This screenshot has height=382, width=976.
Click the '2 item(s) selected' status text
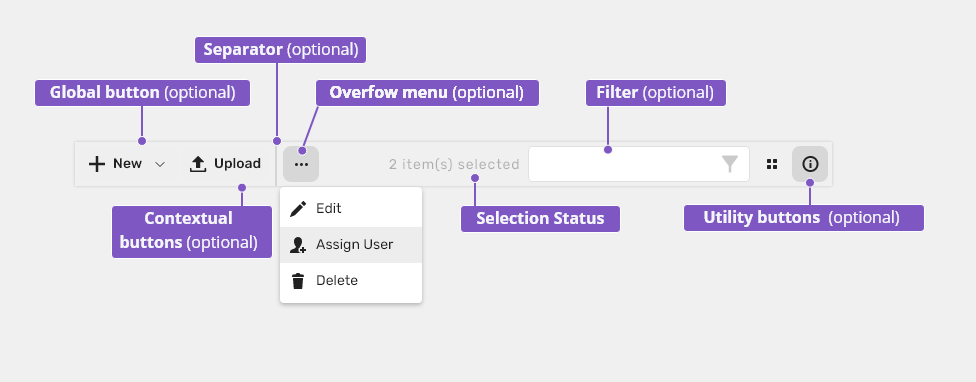(x=454, y=164)
